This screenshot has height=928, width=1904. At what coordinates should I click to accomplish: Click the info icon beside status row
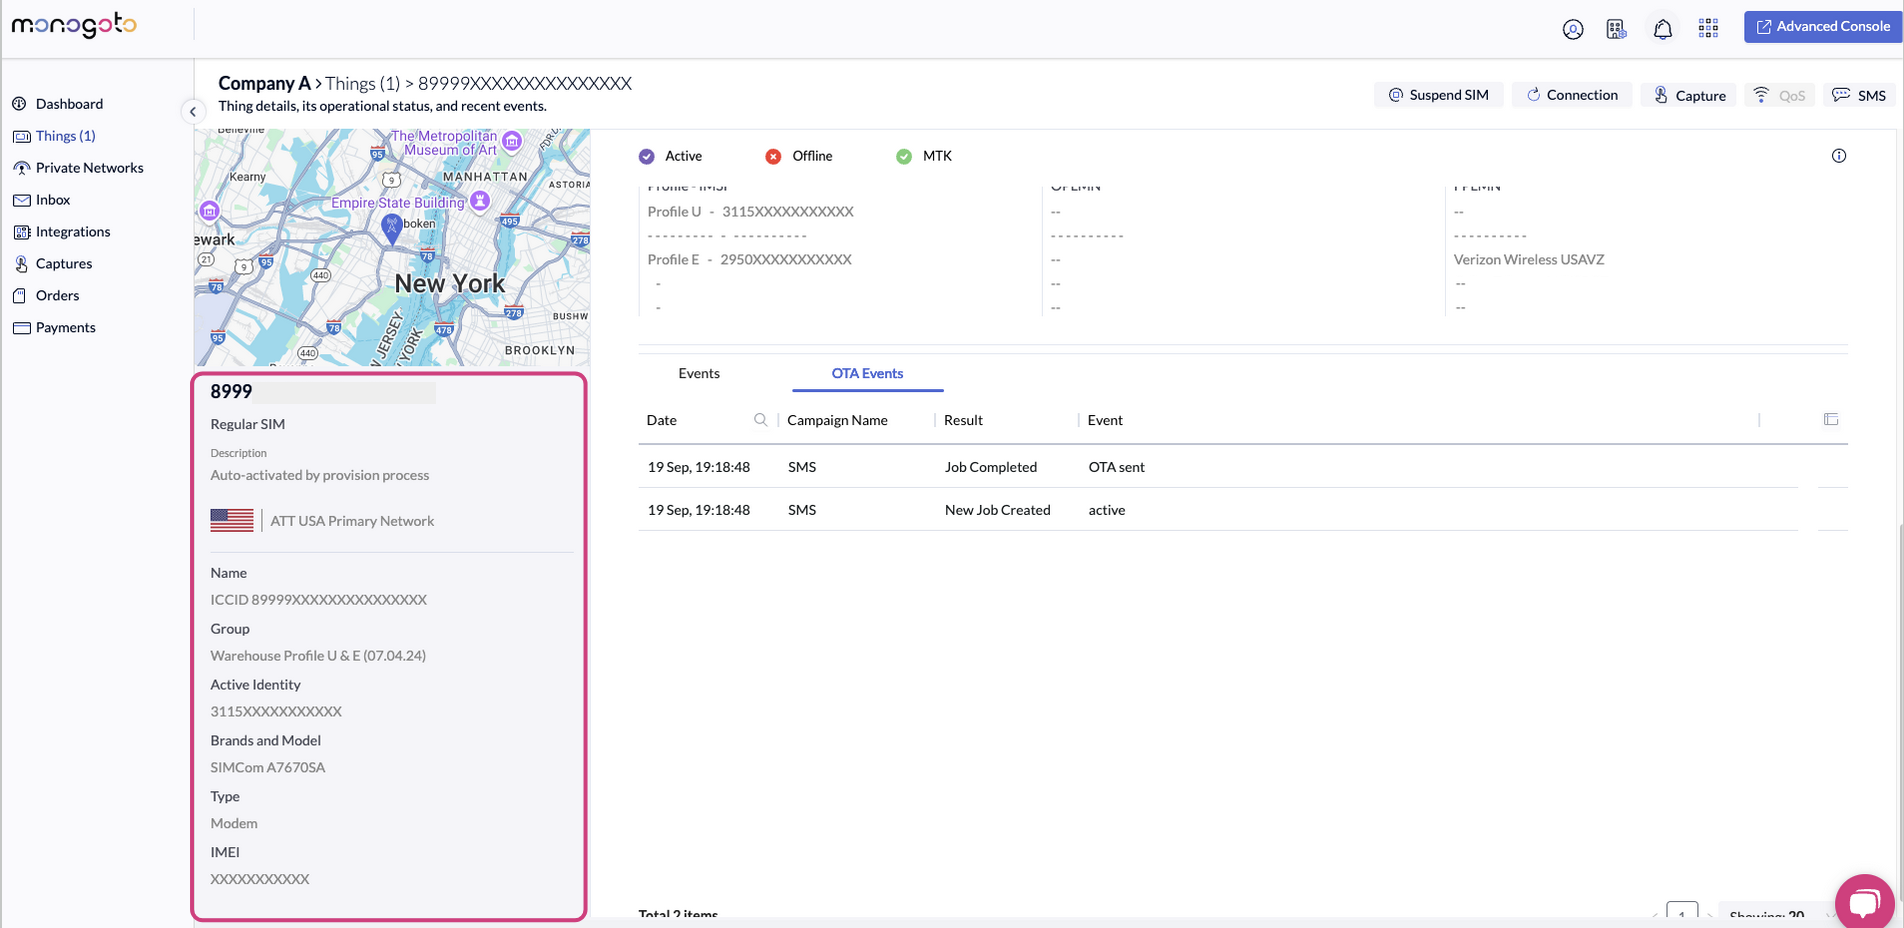(x=1838, y=156)
